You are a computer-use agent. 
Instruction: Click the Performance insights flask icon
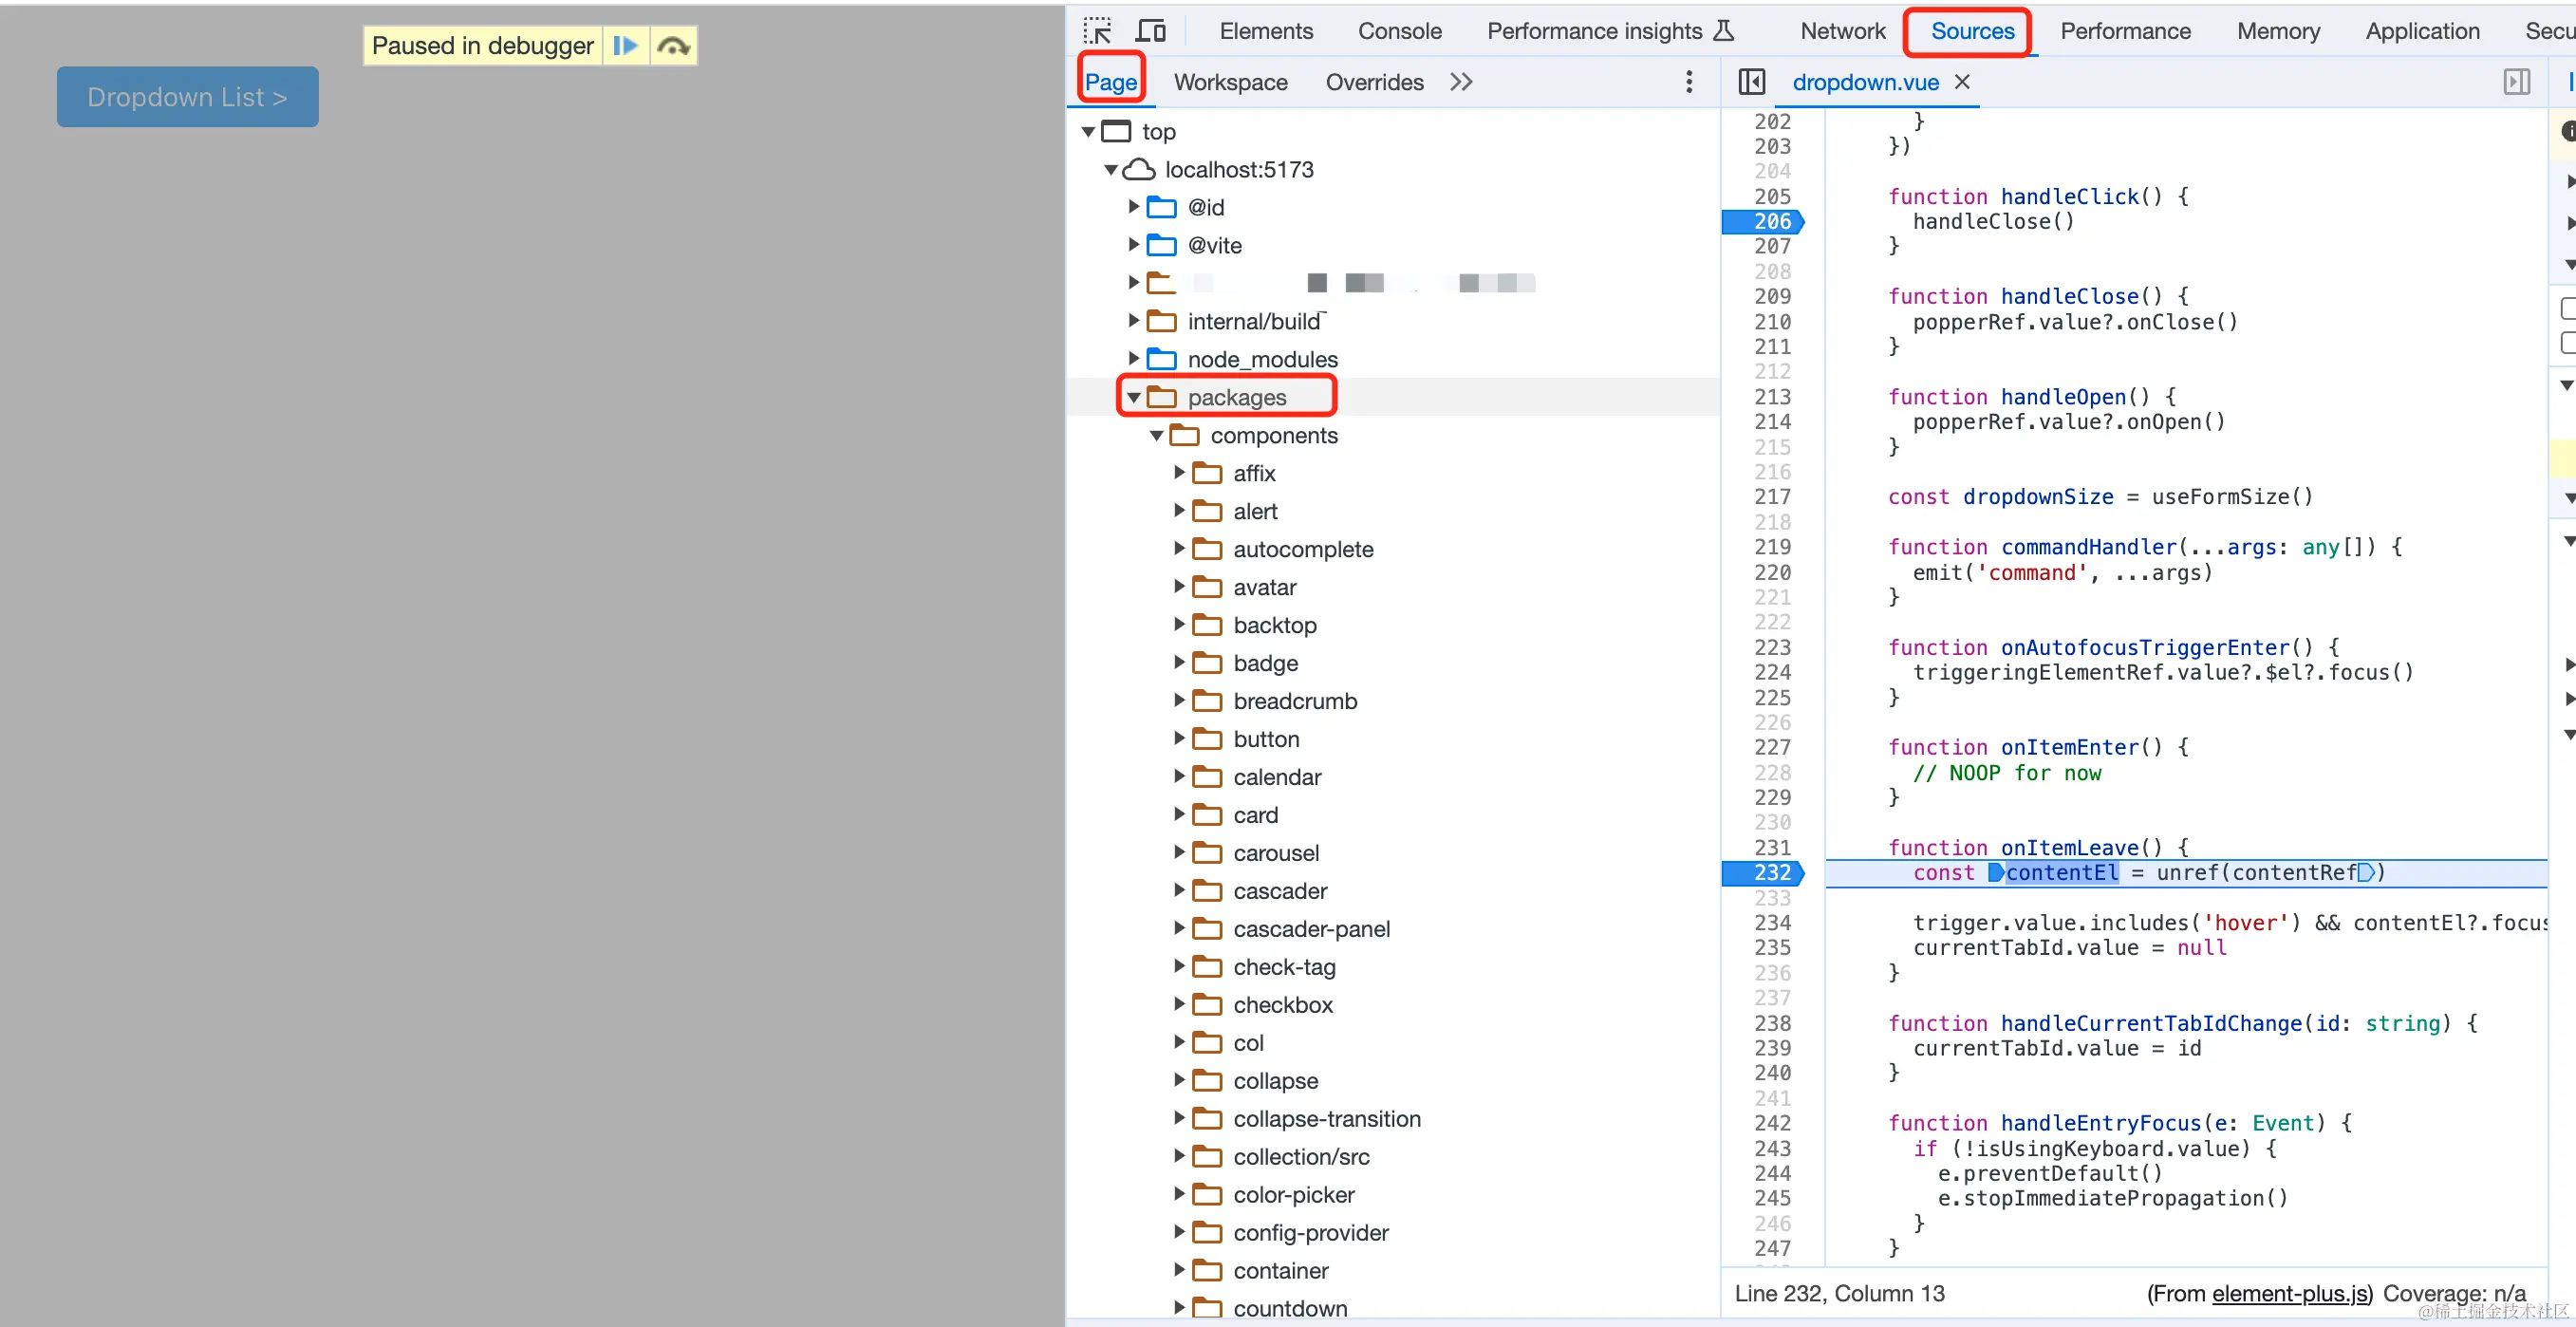click(1723, 31)
